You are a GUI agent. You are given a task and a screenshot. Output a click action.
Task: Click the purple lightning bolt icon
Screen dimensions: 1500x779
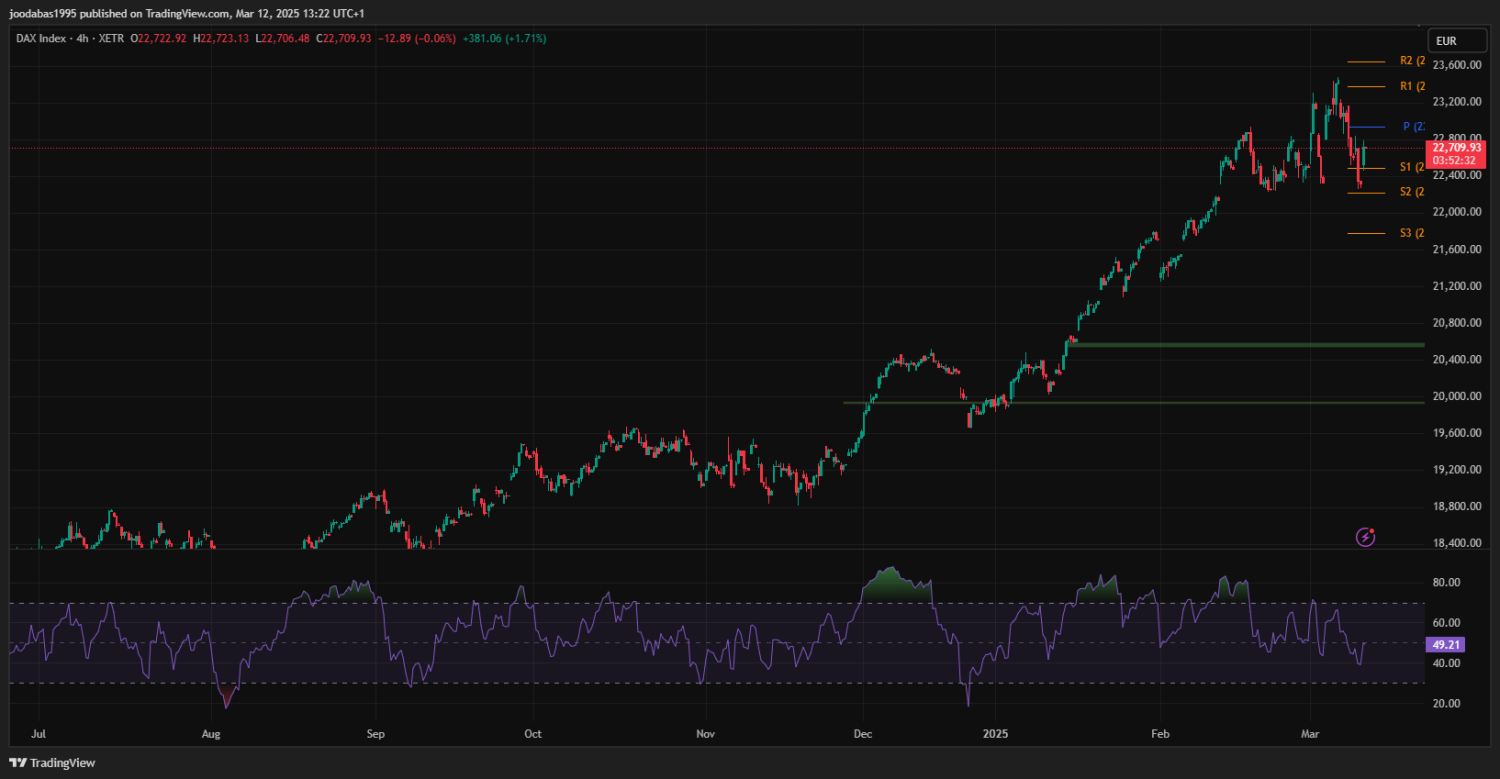pos(1365,538)
